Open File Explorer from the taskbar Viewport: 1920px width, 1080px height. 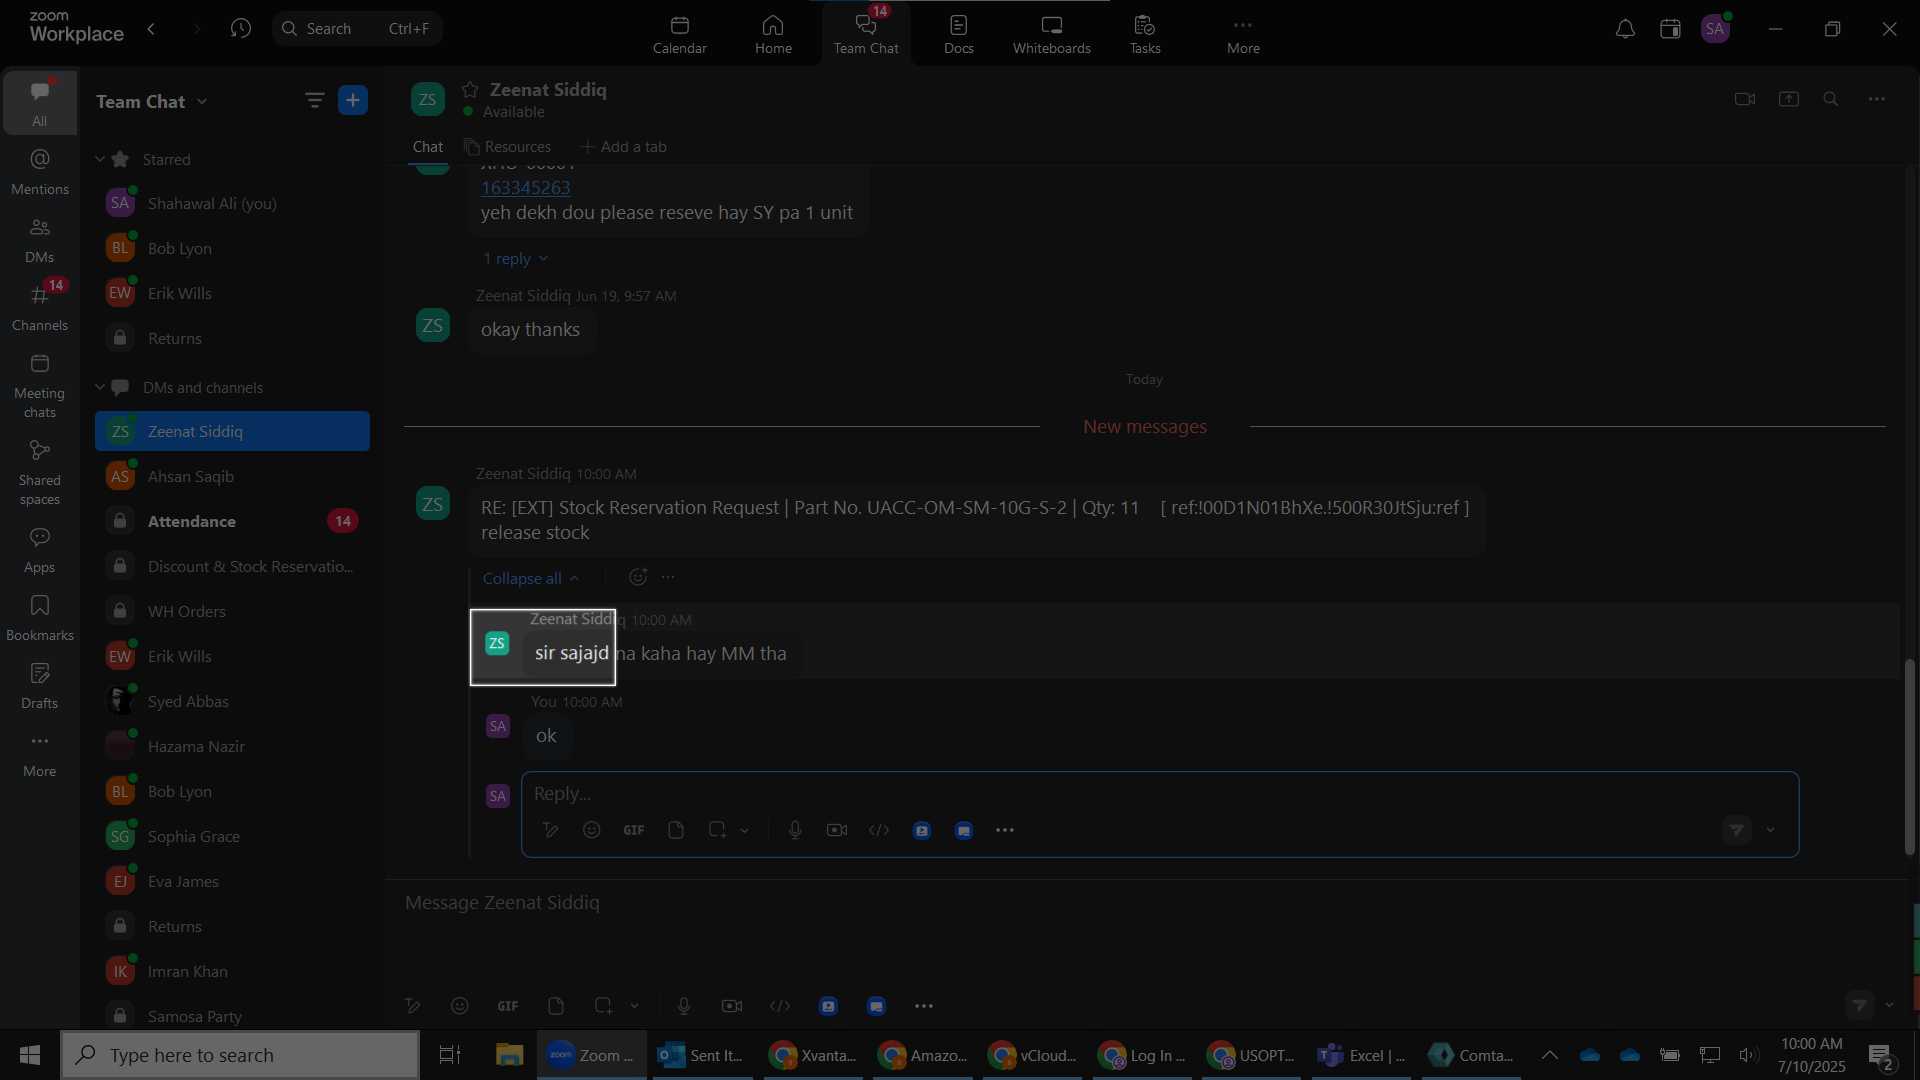tap(510, 1055)
